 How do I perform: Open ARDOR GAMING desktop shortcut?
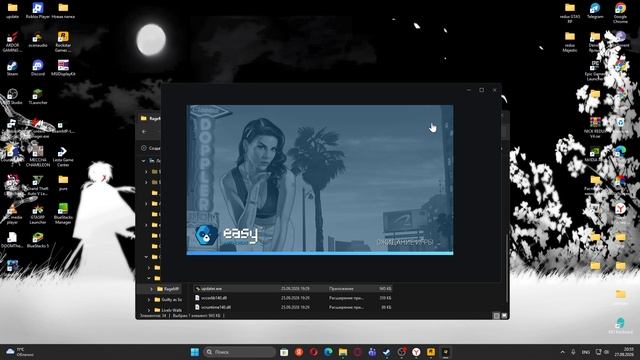13,42
